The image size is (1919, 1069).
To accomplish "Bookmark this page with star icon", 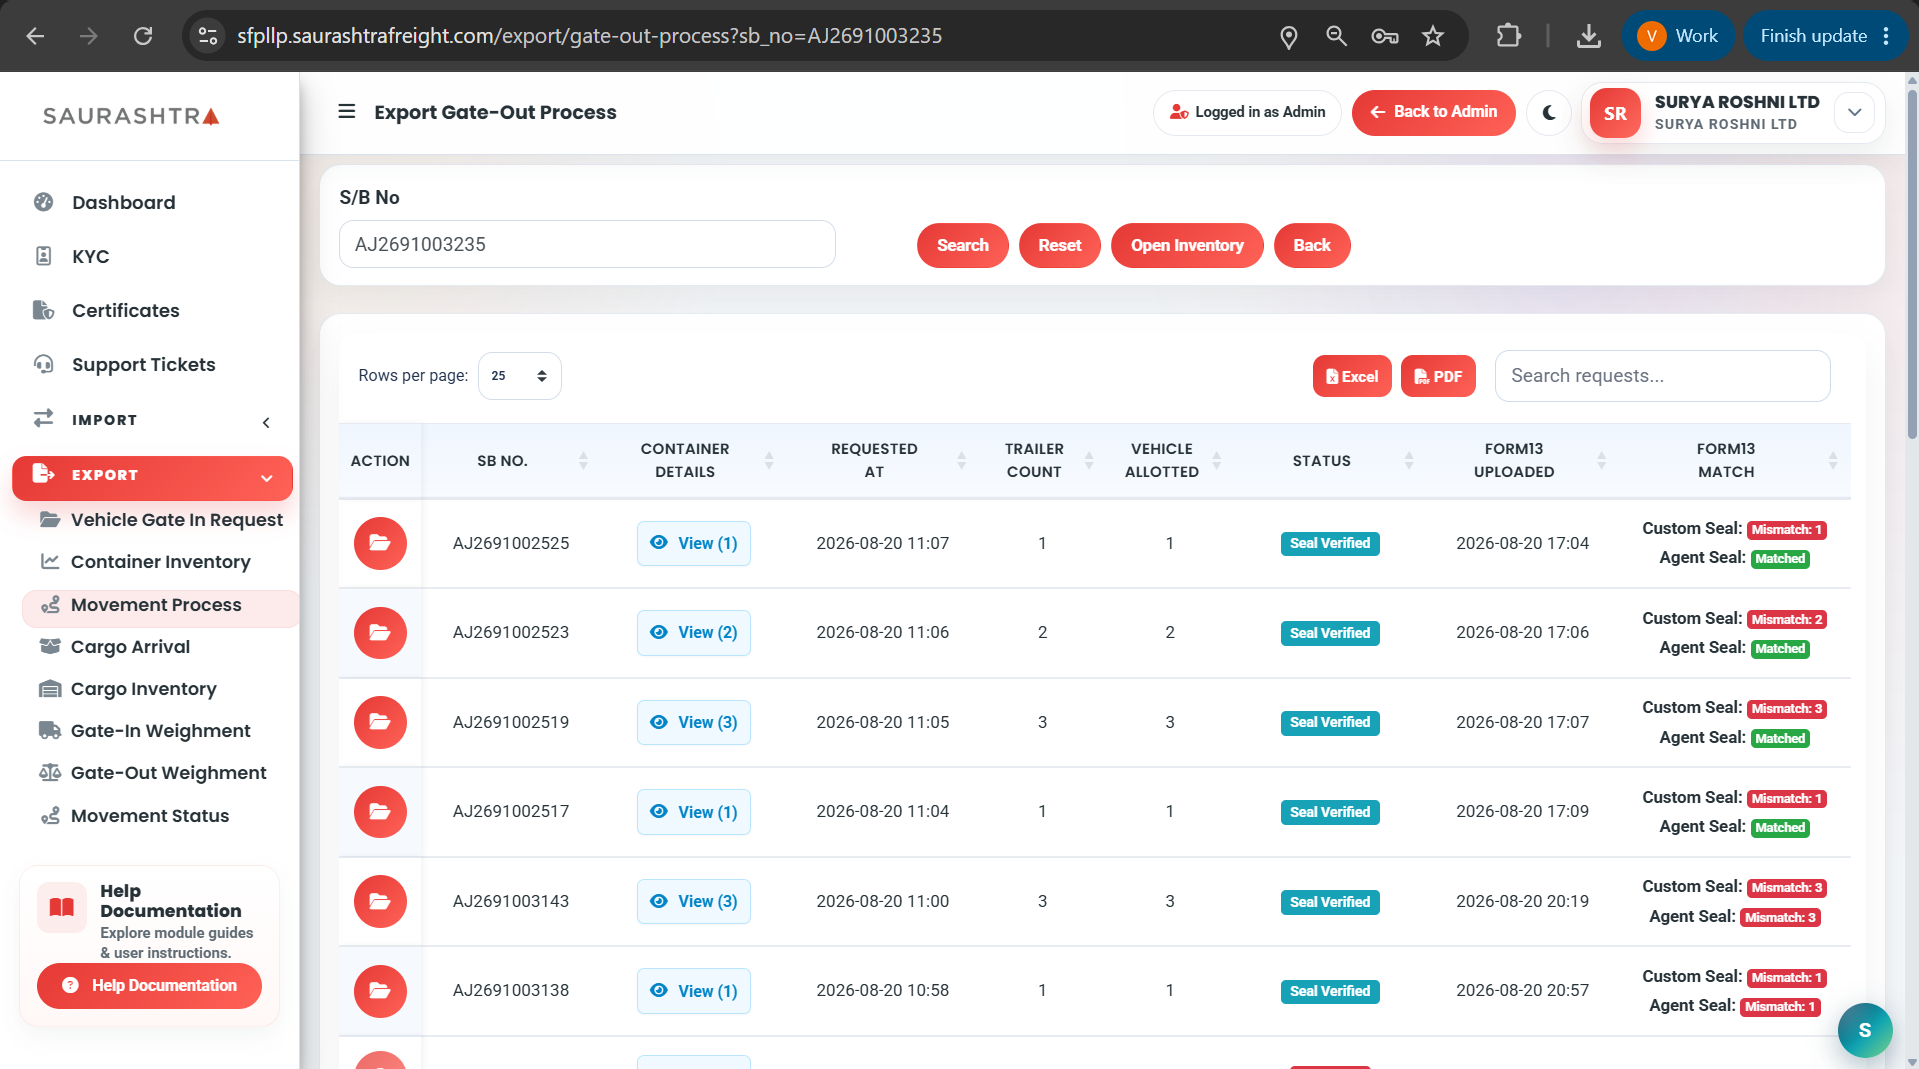I will [1433, 36].
